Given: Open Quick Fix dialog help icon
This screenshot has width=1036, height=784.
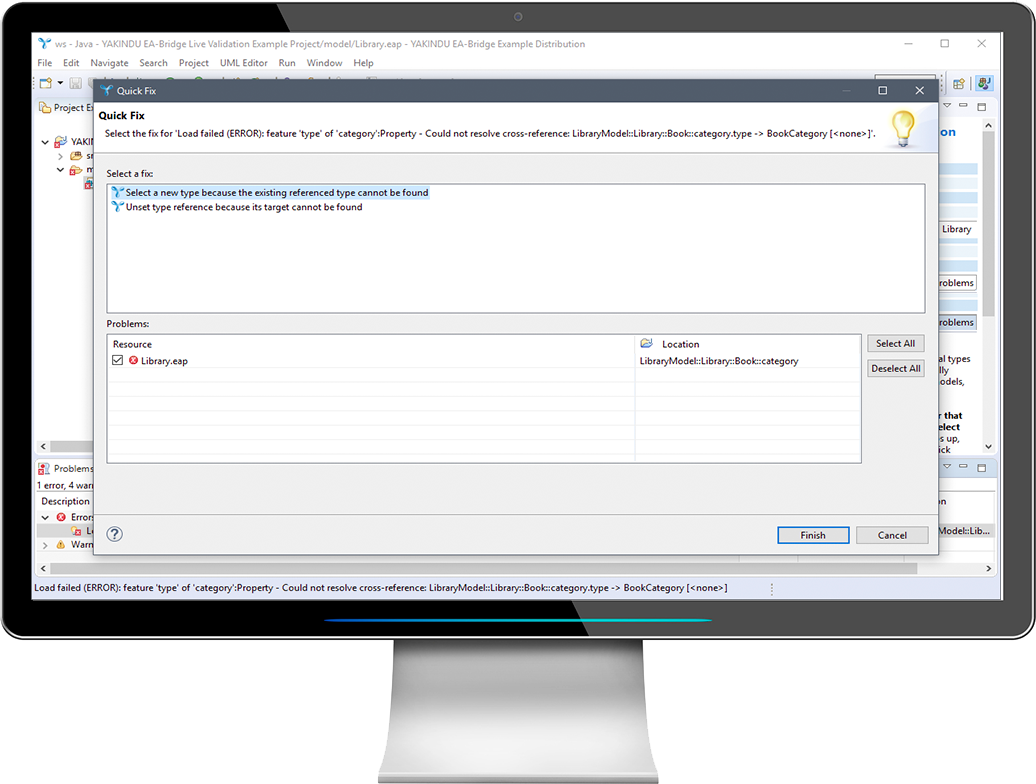Looking at the screenshot, I should tap(114, 534).
